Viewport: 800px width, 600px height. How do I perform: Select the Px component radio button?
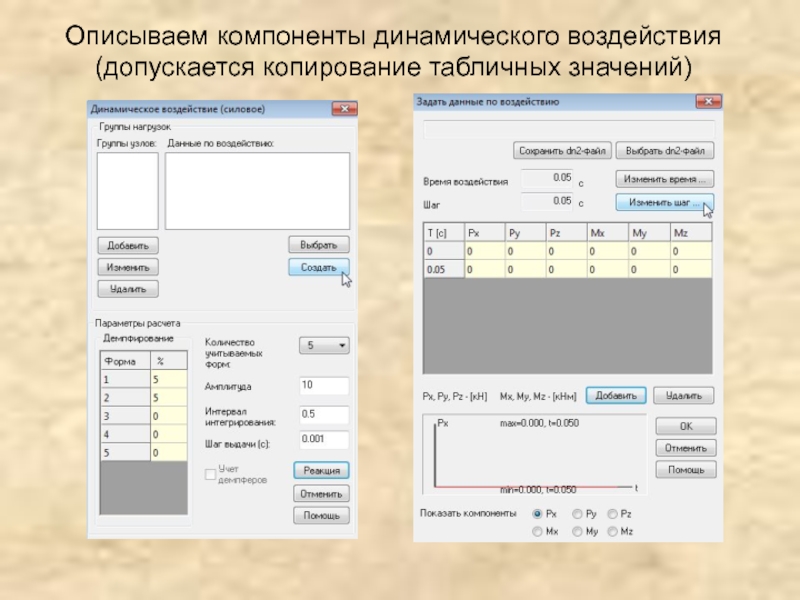click(x=537, y=514)
